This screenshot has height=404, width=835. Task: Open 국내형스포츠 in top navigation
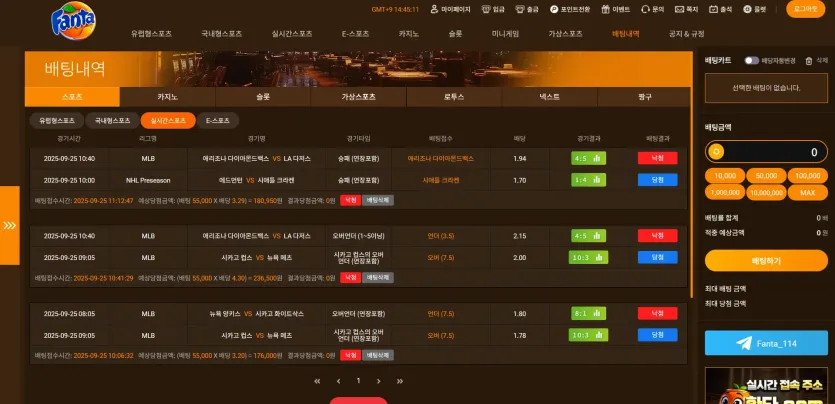click(222, 34)
